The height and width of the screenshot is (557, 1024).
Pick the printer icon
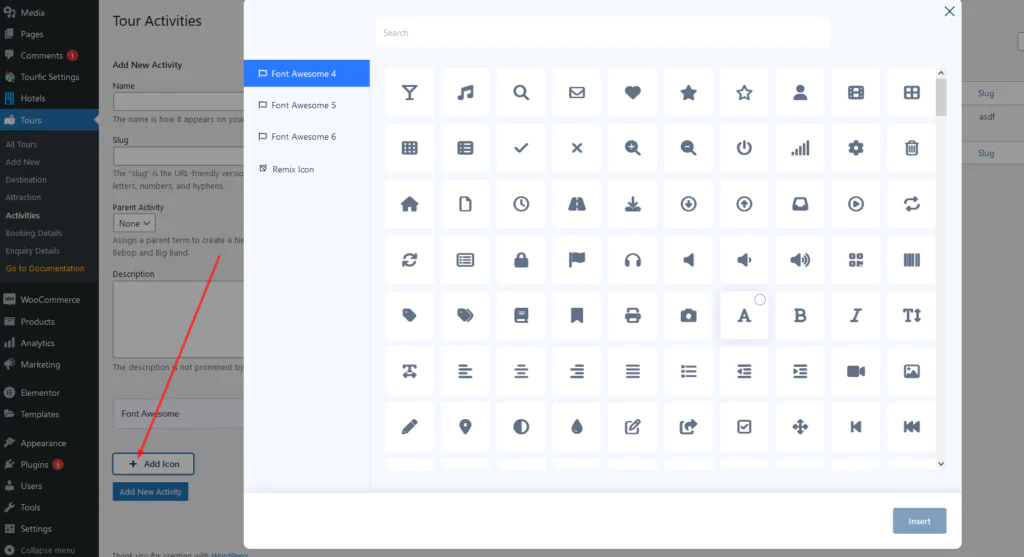[x=632, y=316]
